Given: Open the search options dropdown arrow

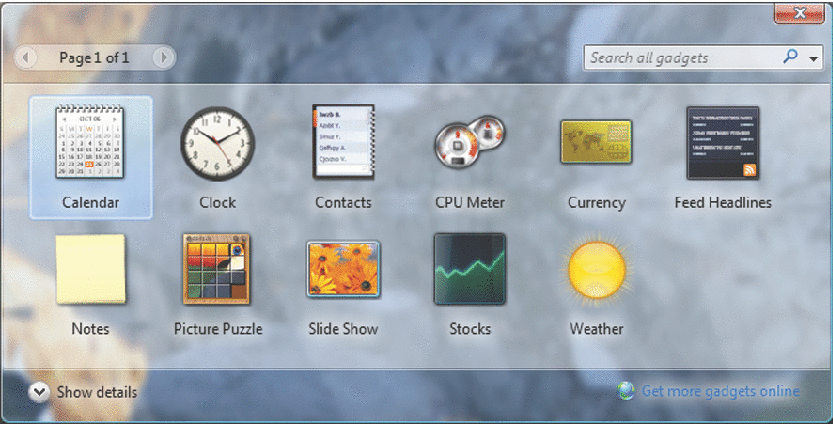Looking at the screenshot, I should (x=815, y=59).
